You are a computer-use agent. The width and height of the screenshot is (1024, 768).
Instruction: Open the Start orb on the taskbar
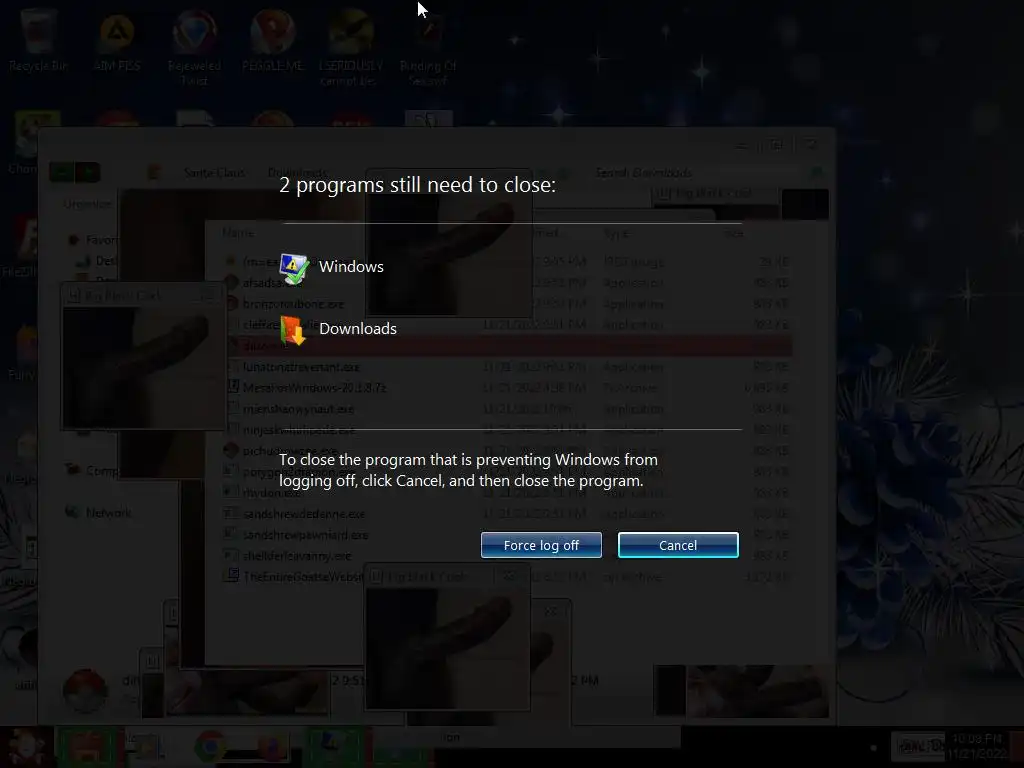pos(26,746)
